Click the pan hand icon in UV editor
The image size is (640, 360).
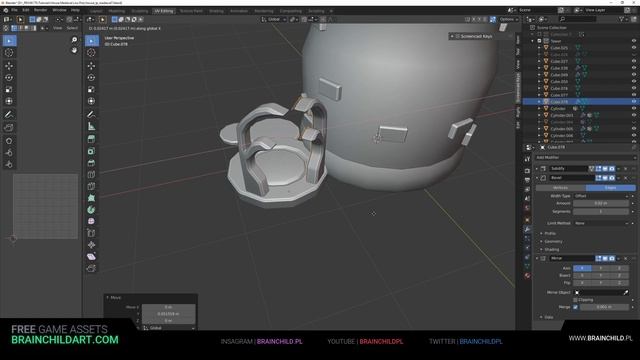[74, 50]
